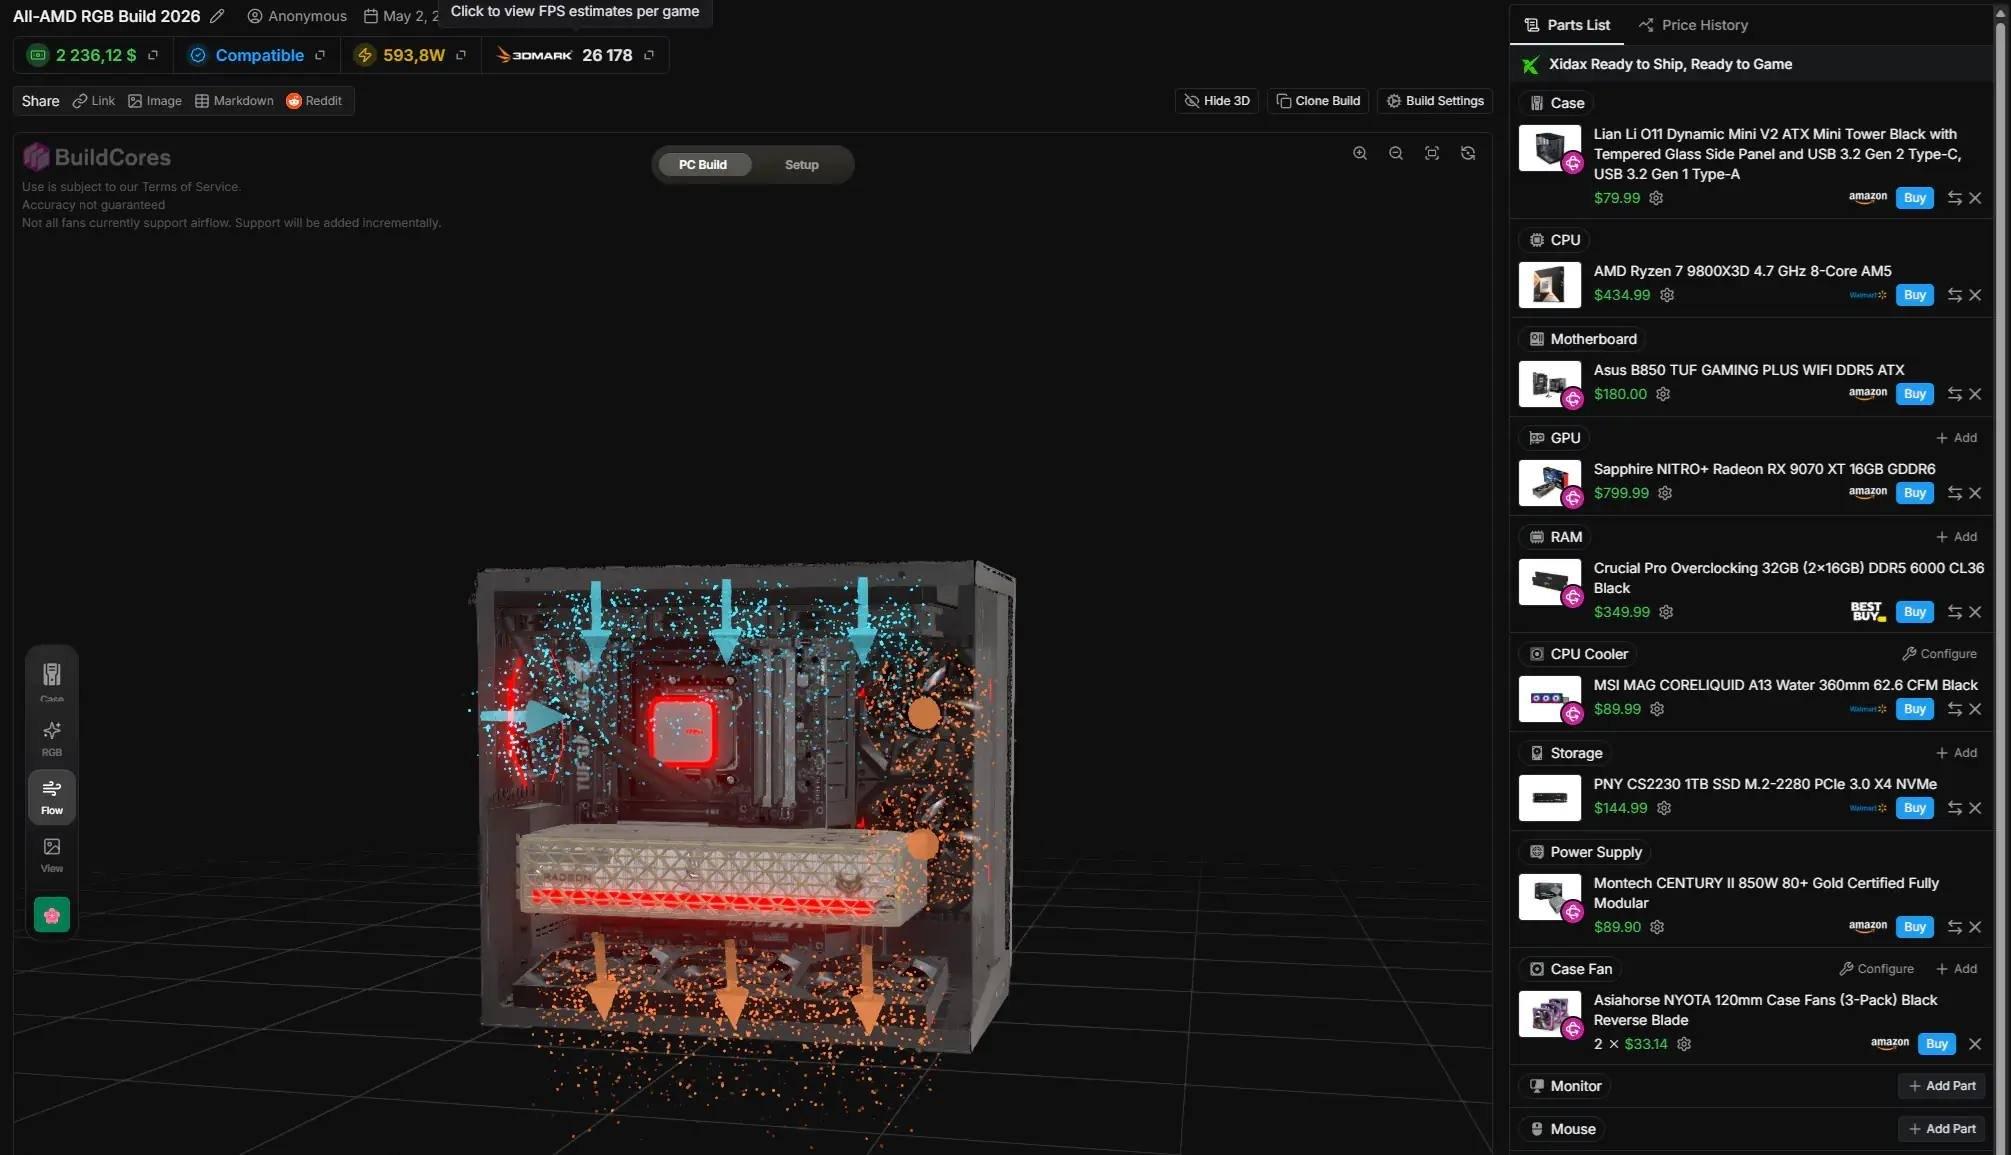This screenshot has height=1155, width=2011.
Task: Select the Anonymous author label
Action: click(297, 16)
